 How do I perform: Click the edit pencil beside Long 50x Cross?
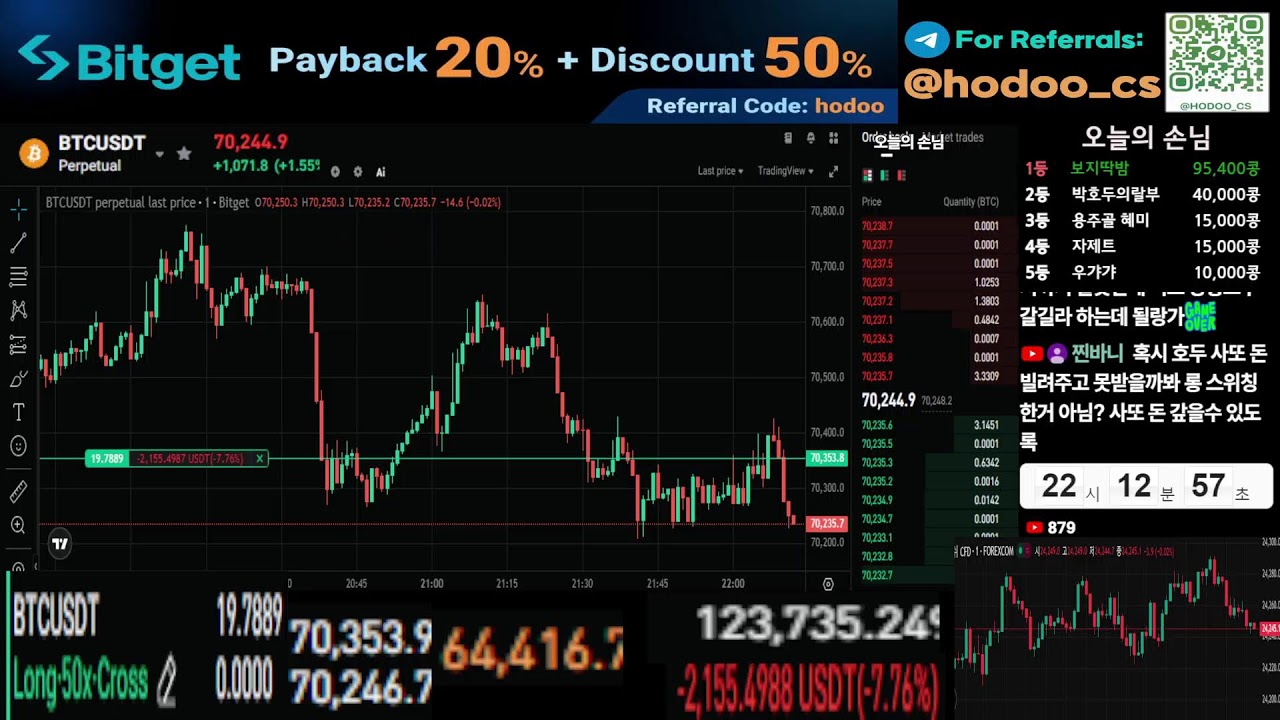coord(167,681)
